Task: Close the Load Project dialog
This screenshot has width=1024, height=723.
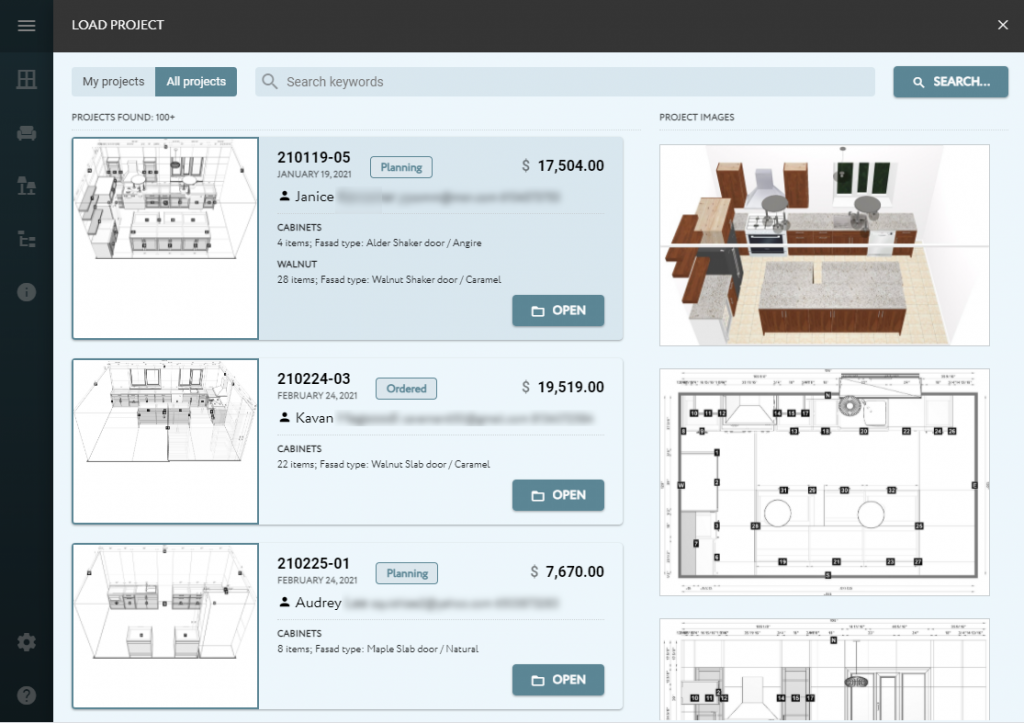Action: pyautogui.click(x=1003, y=25)
